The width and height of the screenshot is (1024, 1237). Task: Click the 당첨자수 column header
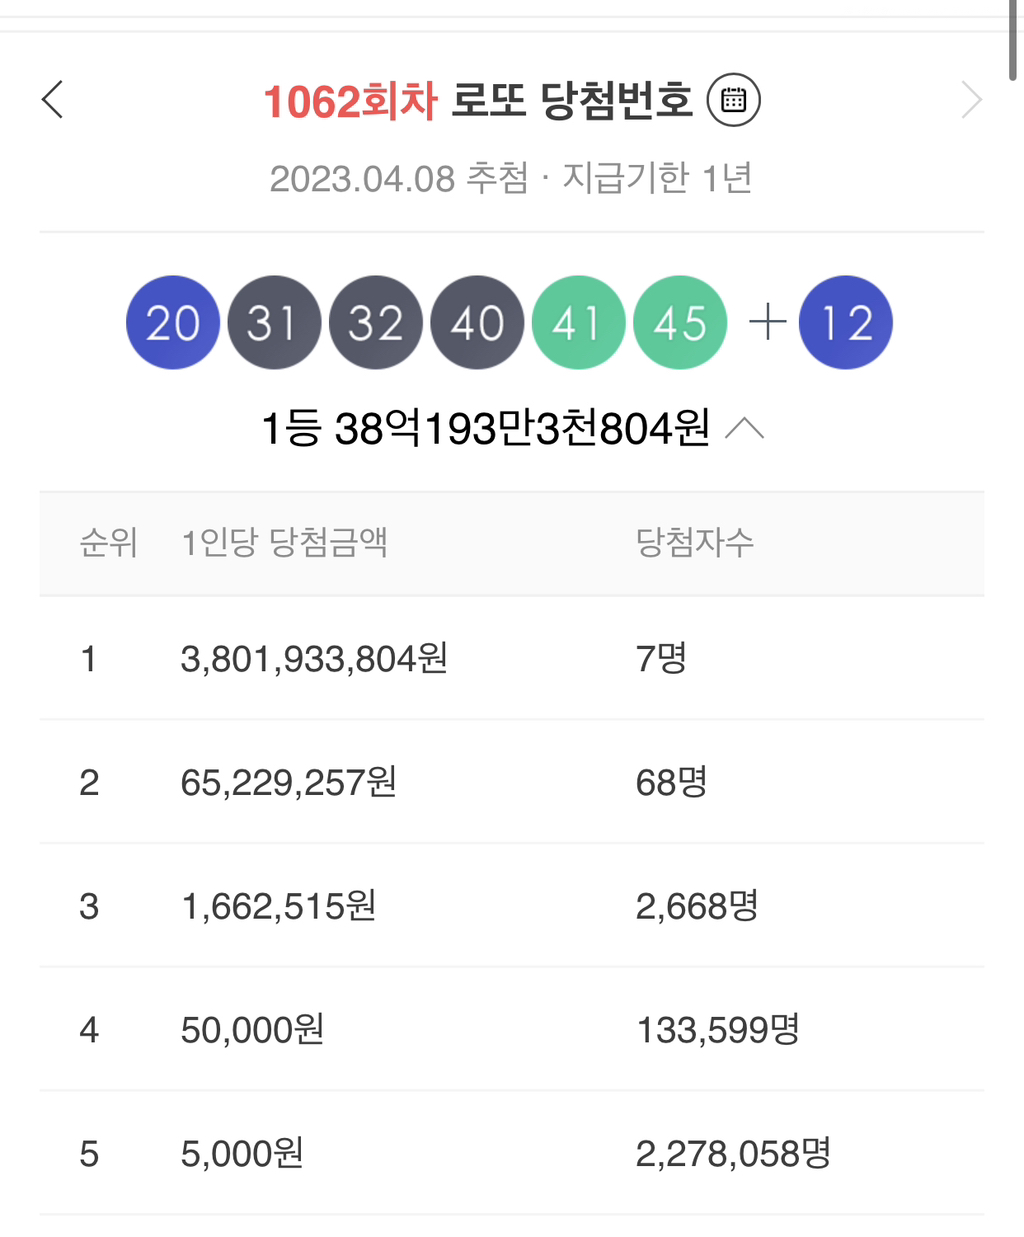pos(694,543)
